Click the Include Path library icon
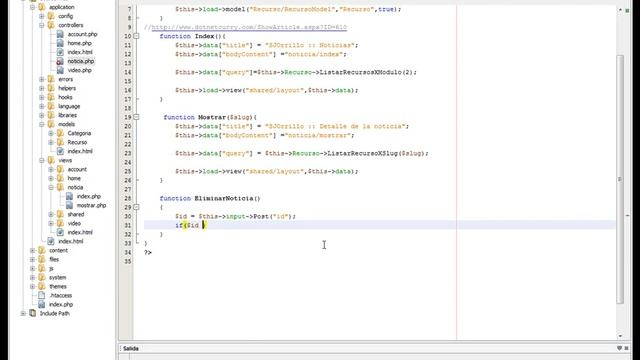Image resolution: width=640 pixels, height=360 pixels. click(x=33, y=313)
